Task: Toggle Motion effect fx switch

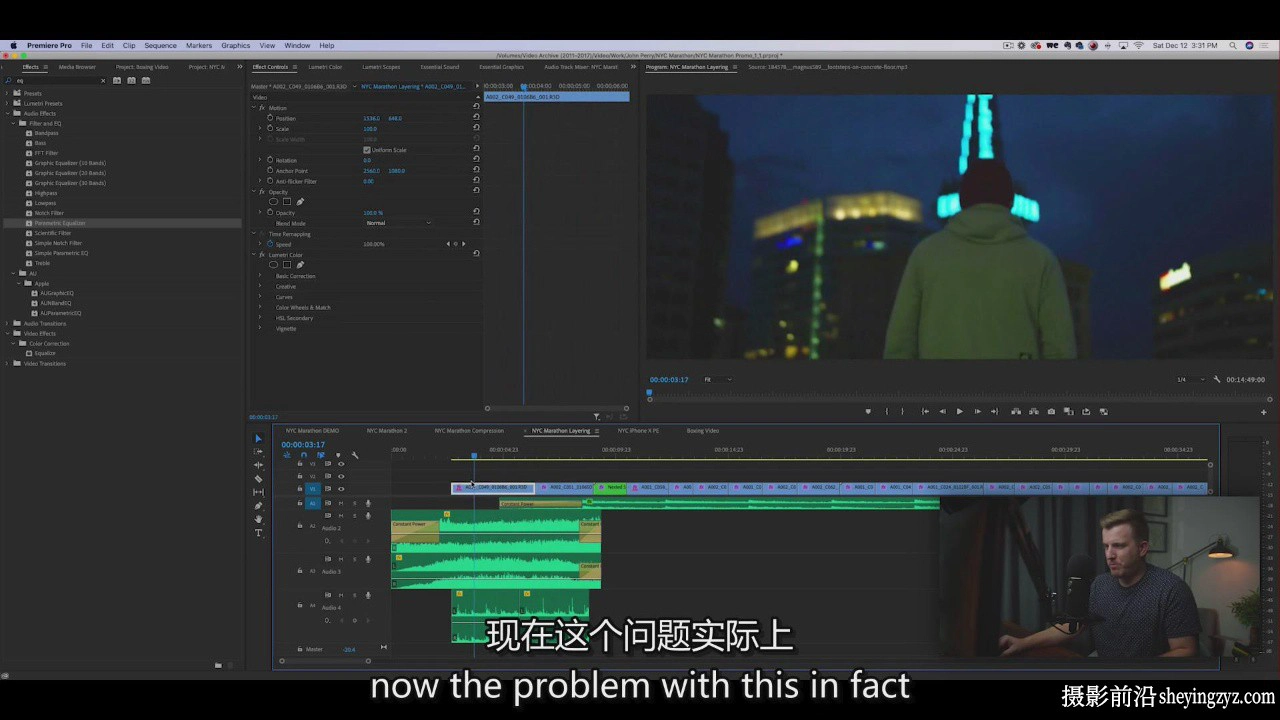Action: pos(262,108)
